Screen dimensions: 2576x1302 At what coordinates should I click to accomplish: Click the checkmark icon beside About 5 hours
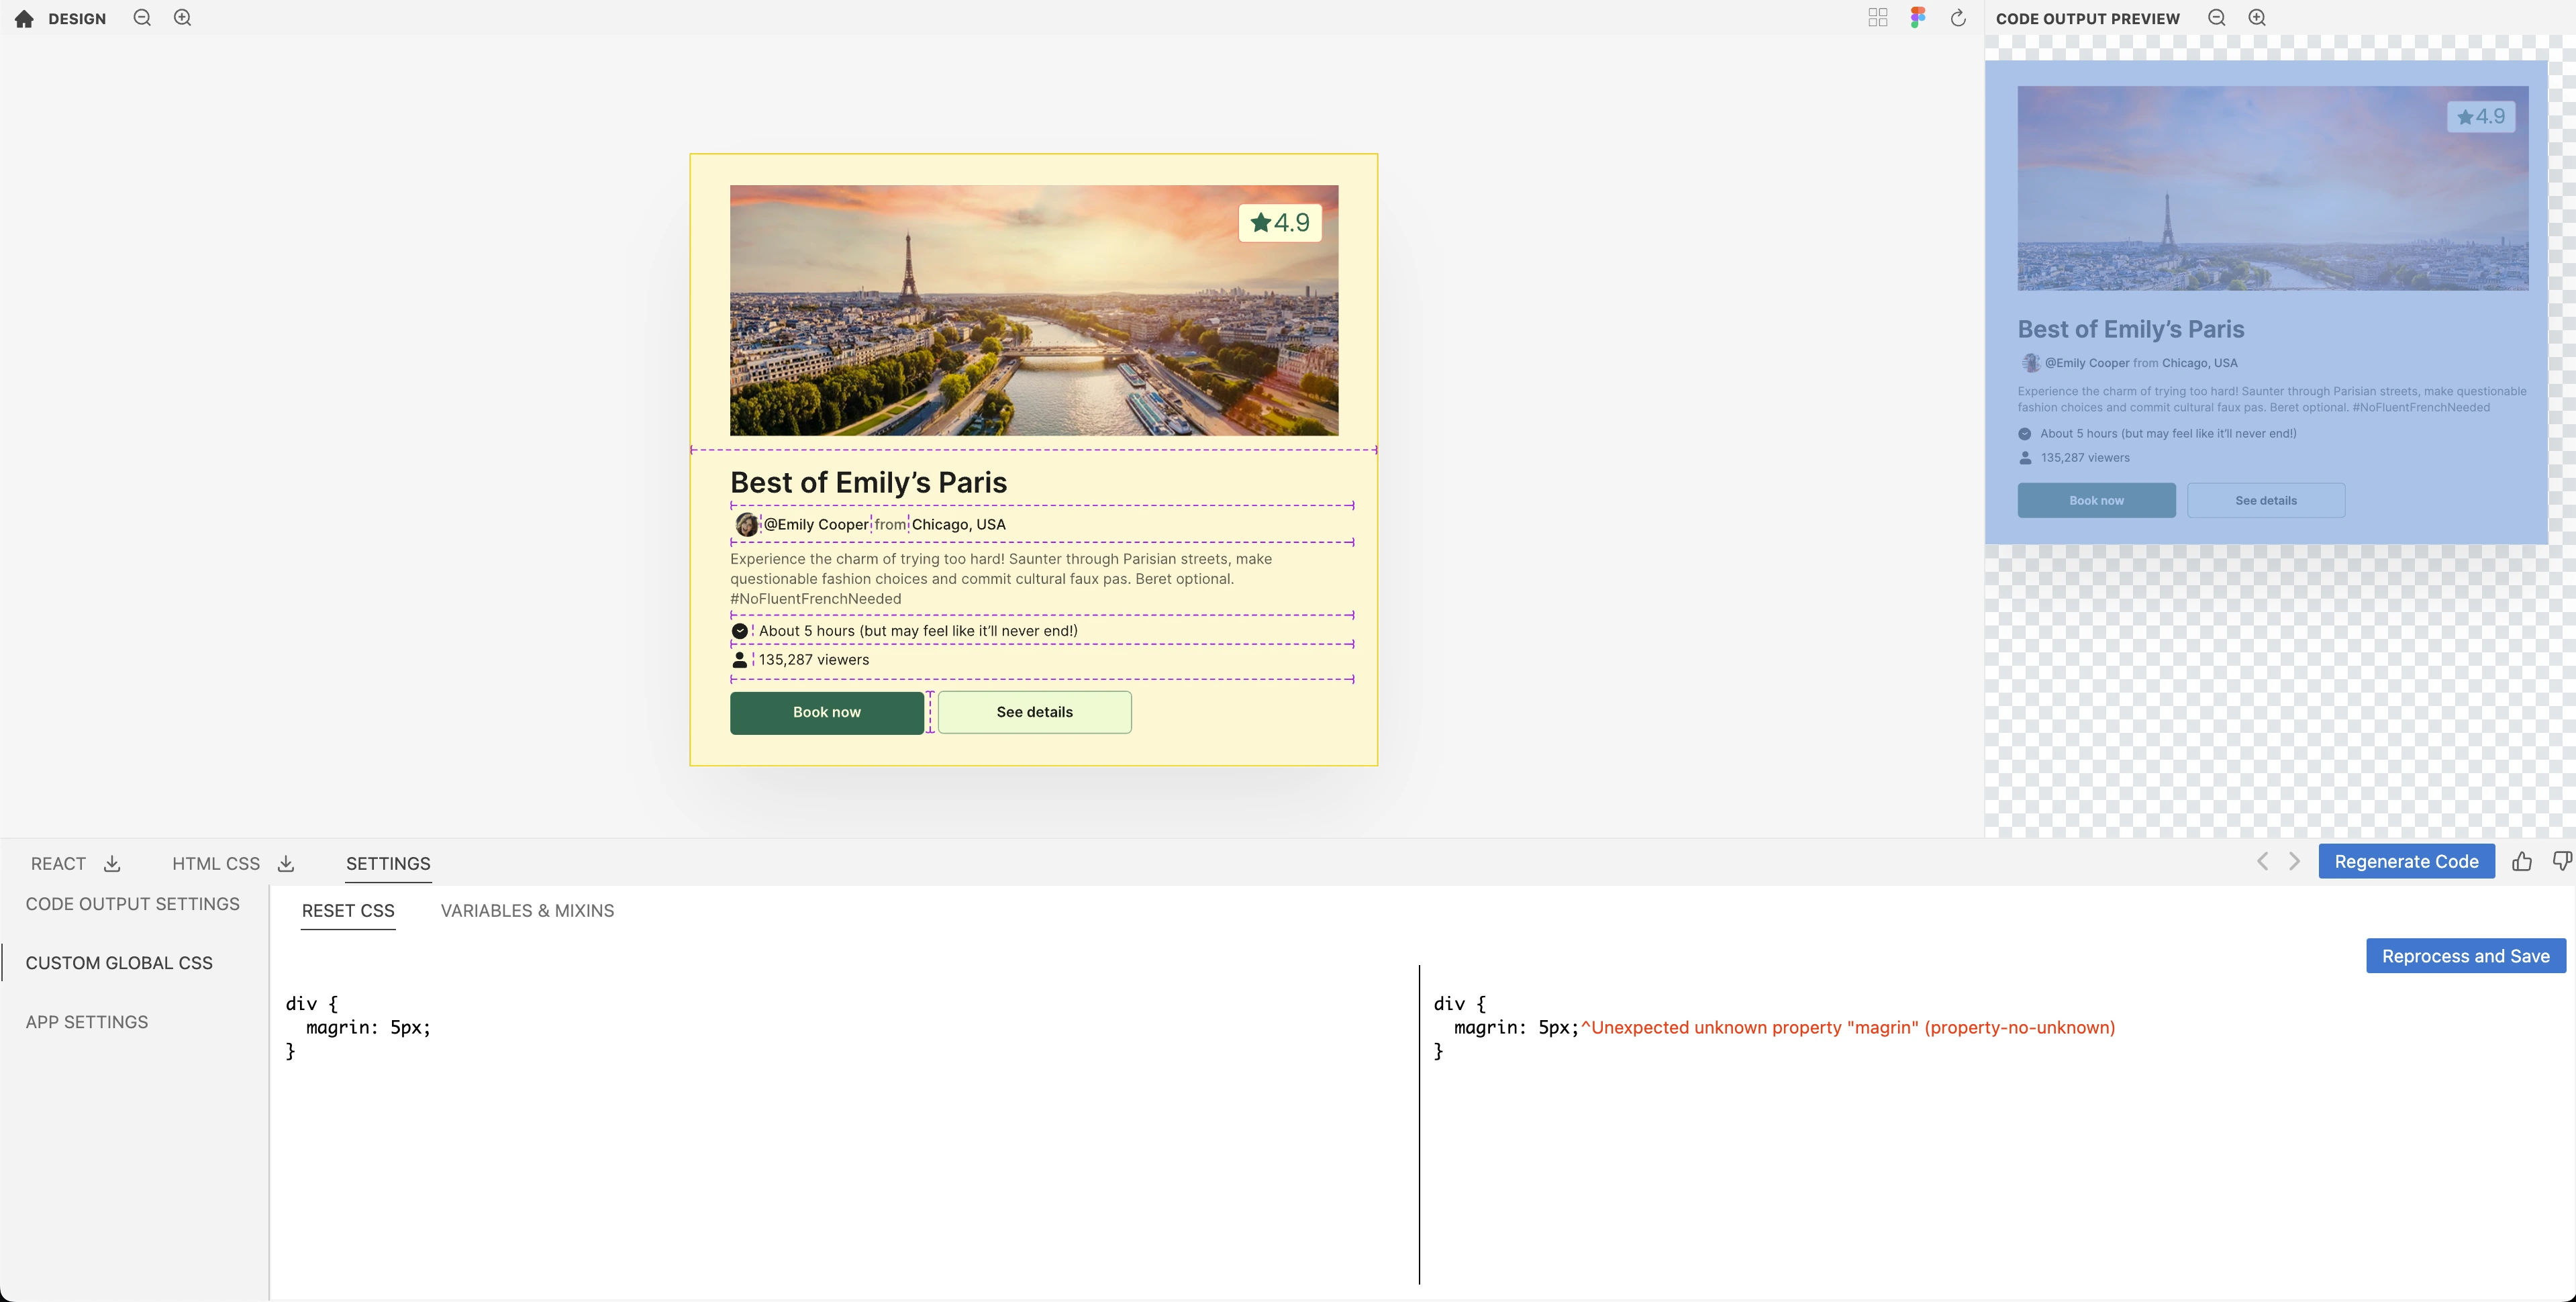[x=739, y=631]
